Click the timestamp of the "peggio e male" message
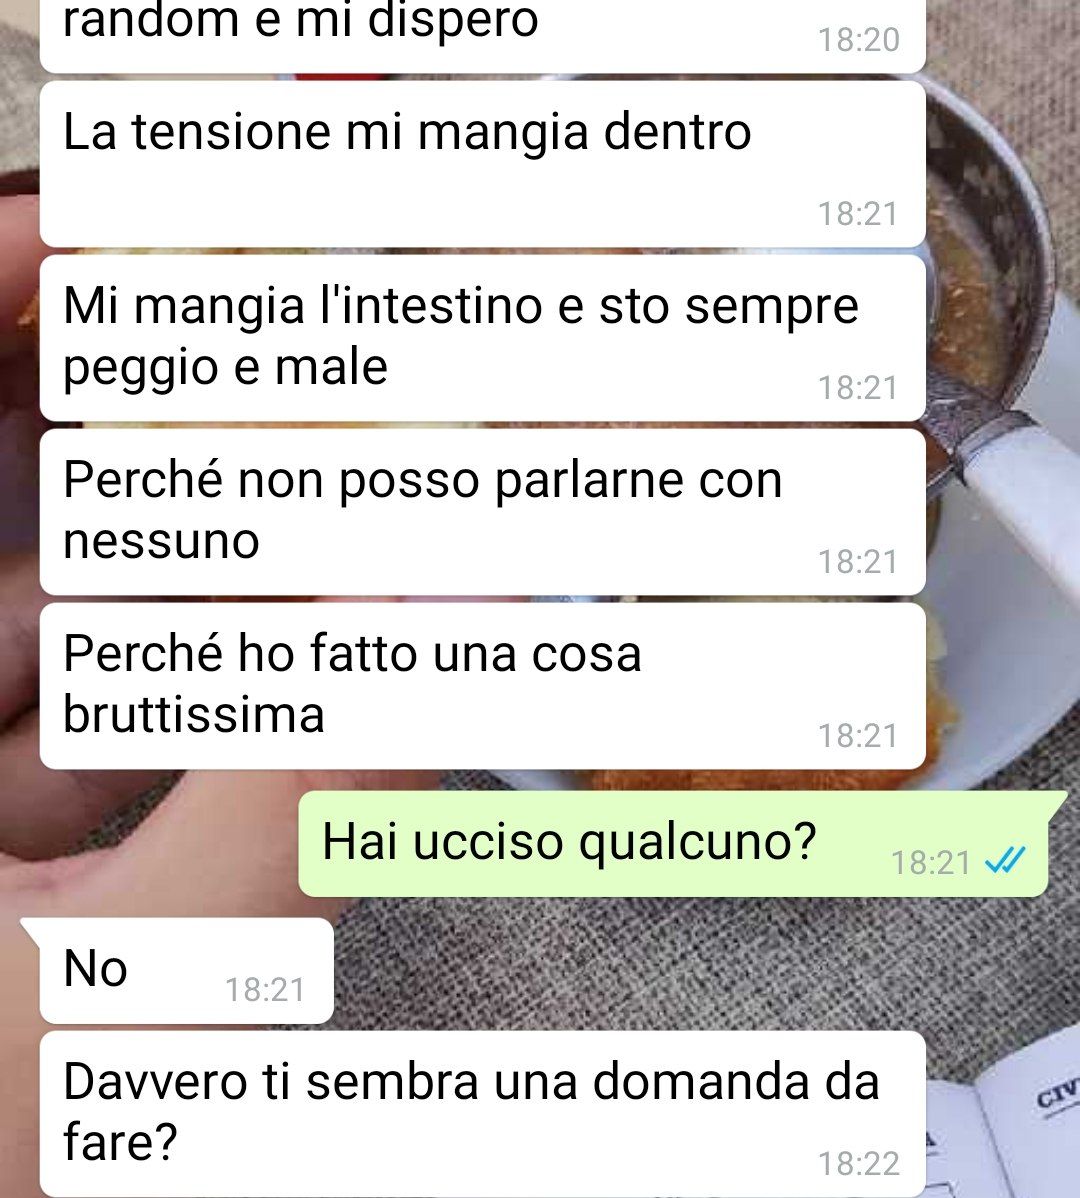 click(859, 388)
